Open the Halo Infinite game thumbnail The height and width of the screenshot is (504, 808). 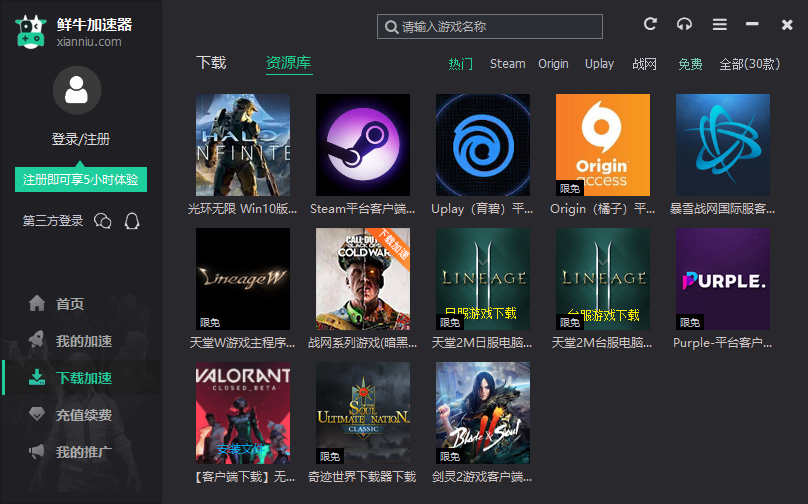pos(243,145)
